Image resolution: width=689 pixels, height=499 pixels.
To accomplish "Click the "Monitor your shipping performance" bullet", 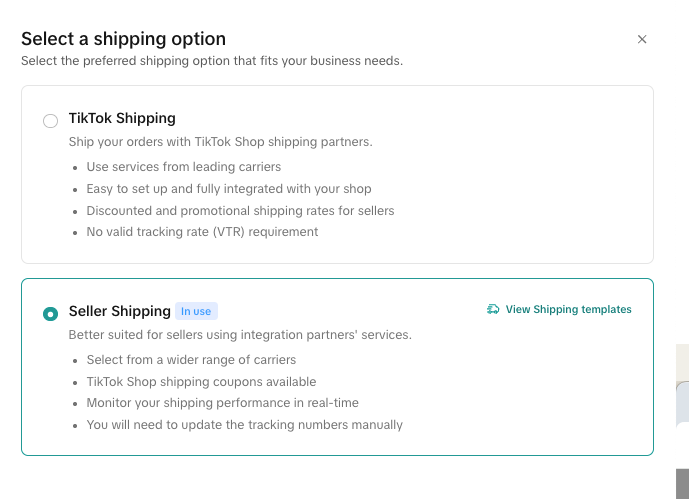I will (222, 403).
